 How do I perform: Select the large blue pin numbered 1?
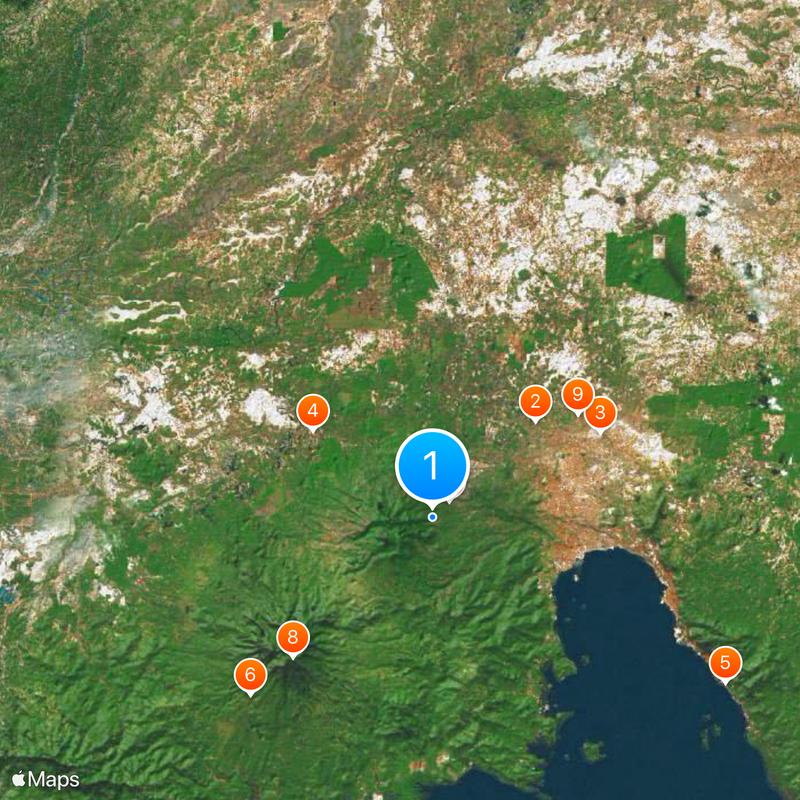(x=432, y=465)
